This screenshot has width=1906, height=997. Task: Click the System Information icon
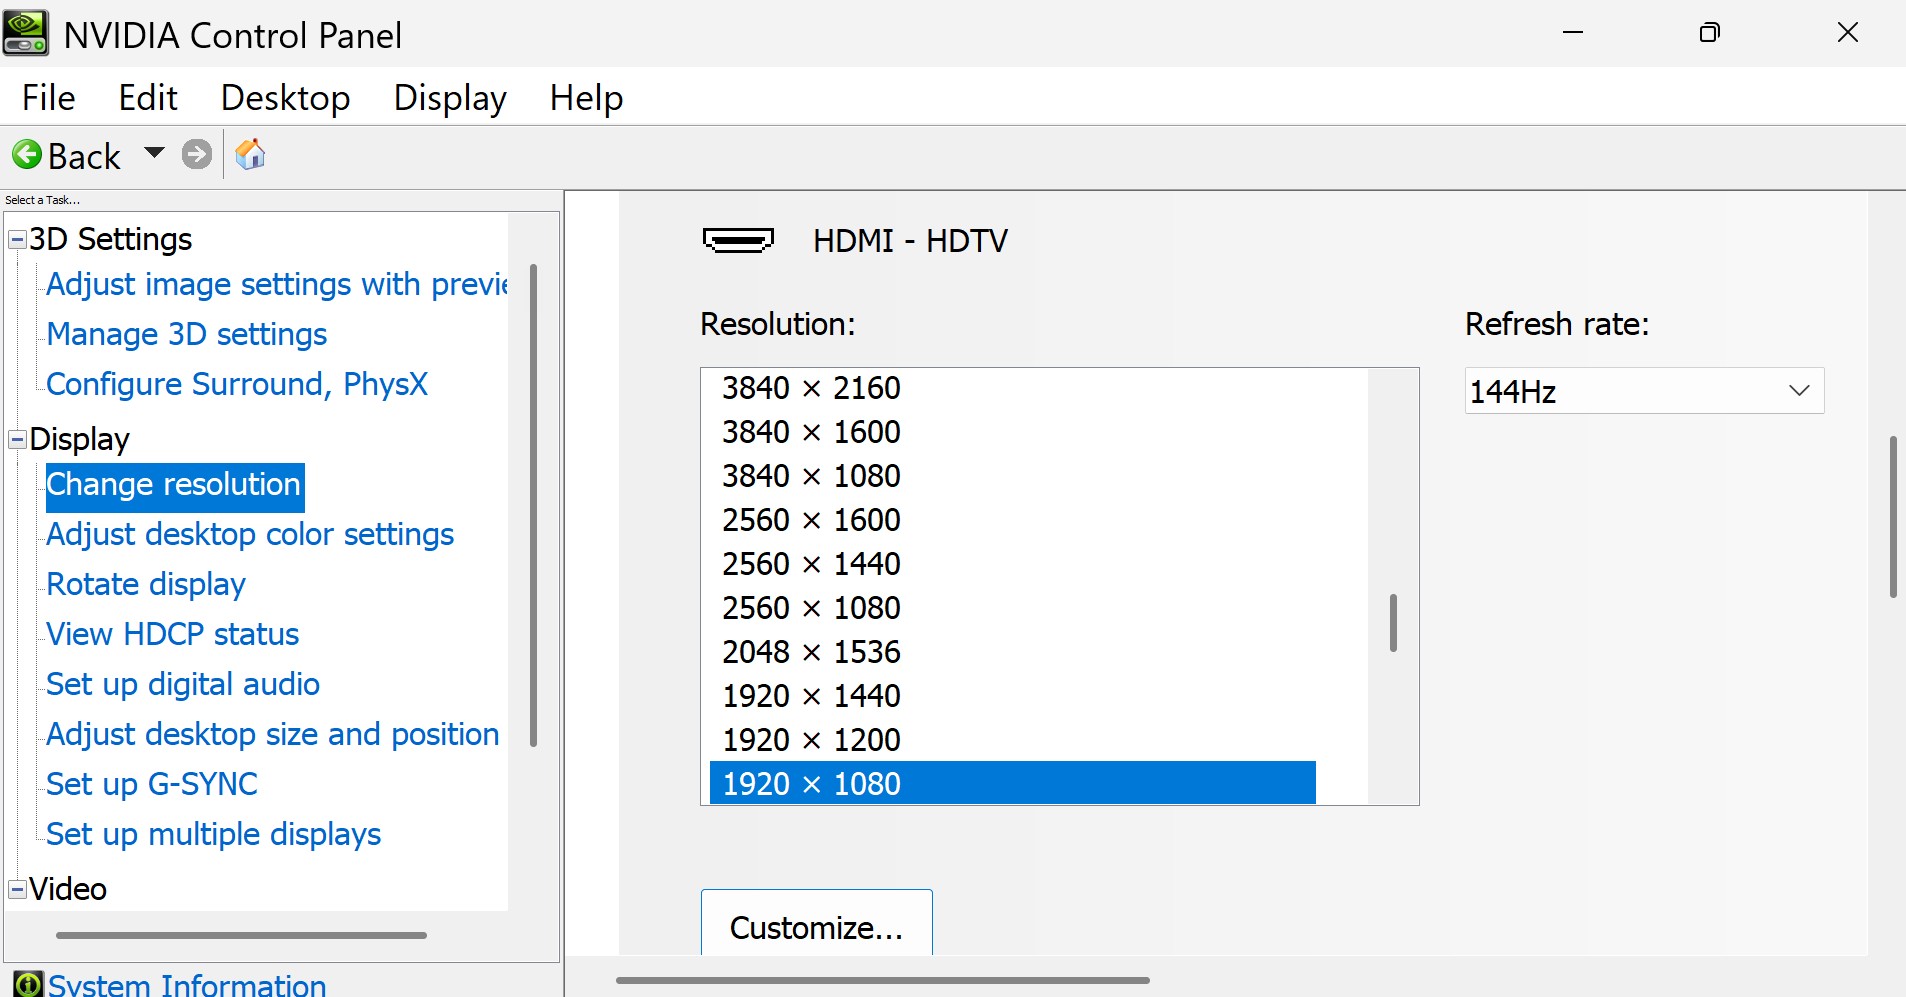click(28, 984)
